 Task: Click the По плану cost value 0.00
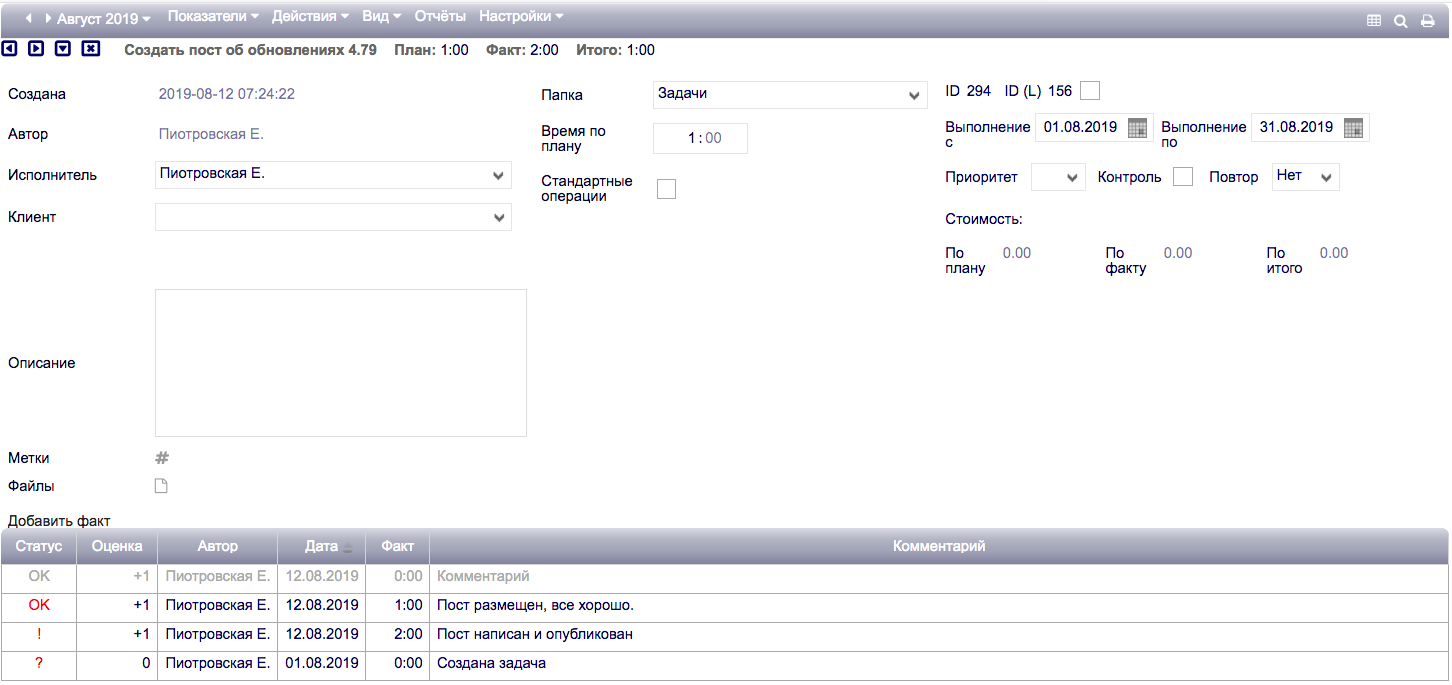click(x=1017, y=253)
